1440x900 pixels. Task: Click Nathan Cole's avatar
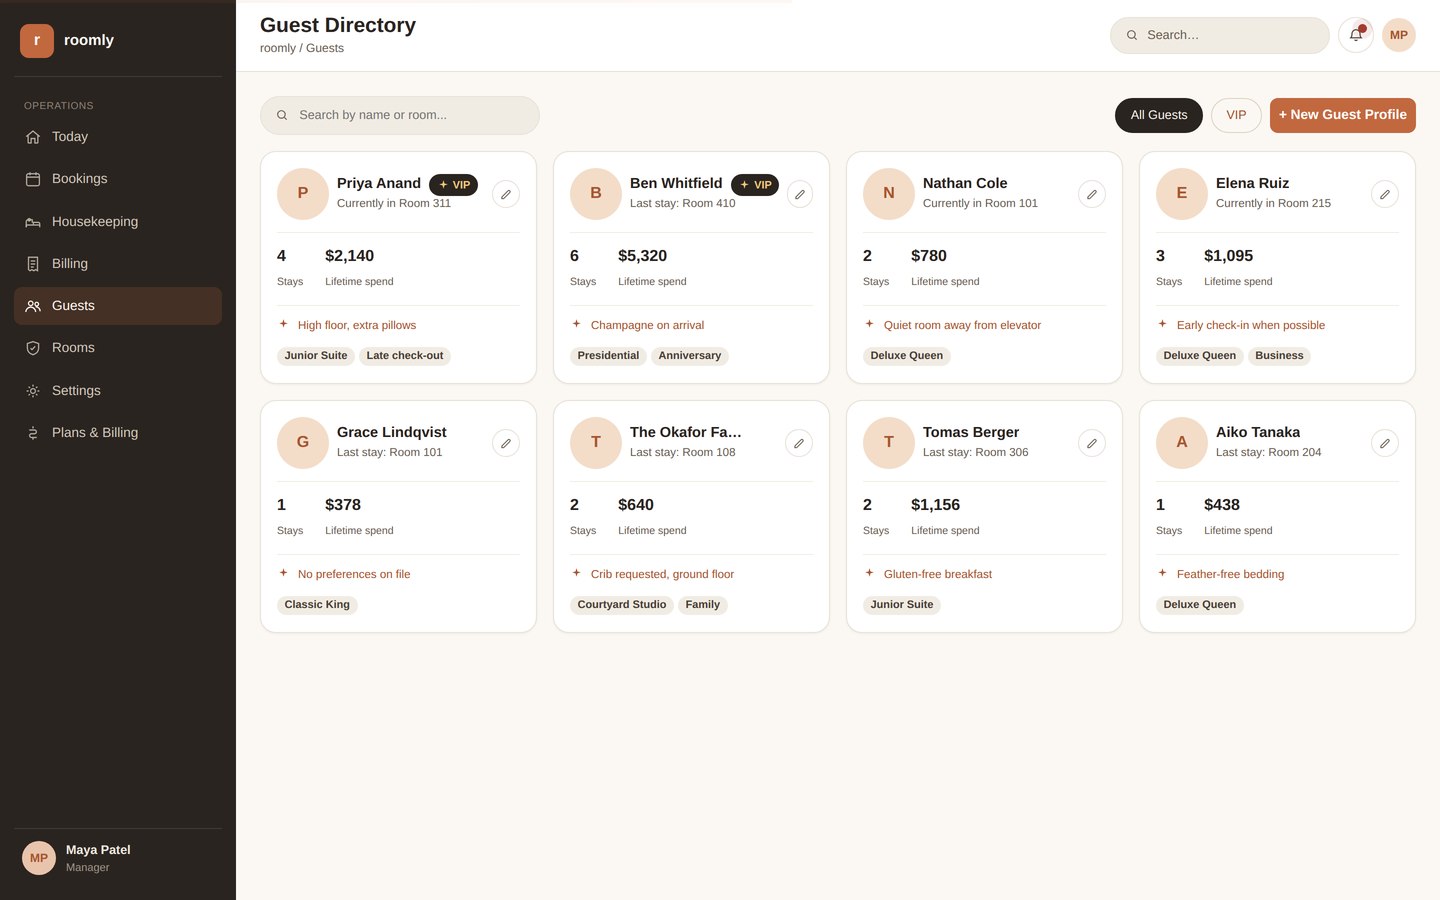(889, 194)
